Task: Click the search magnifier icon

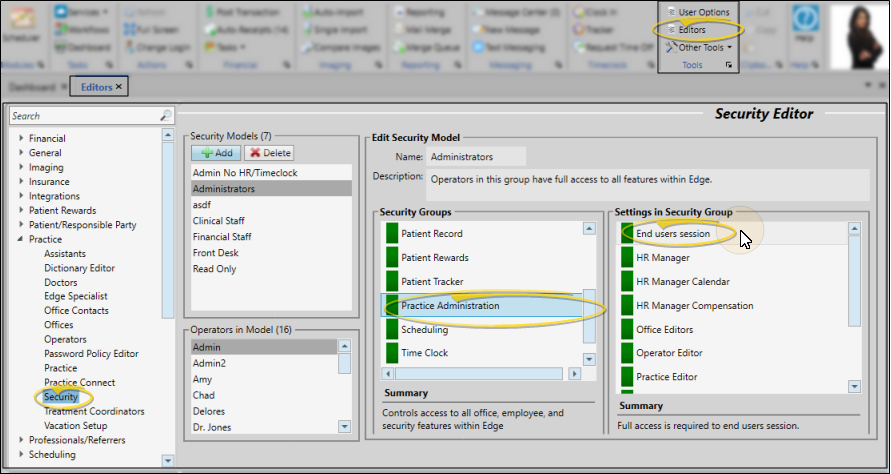Action: click(x=166, y=116)
